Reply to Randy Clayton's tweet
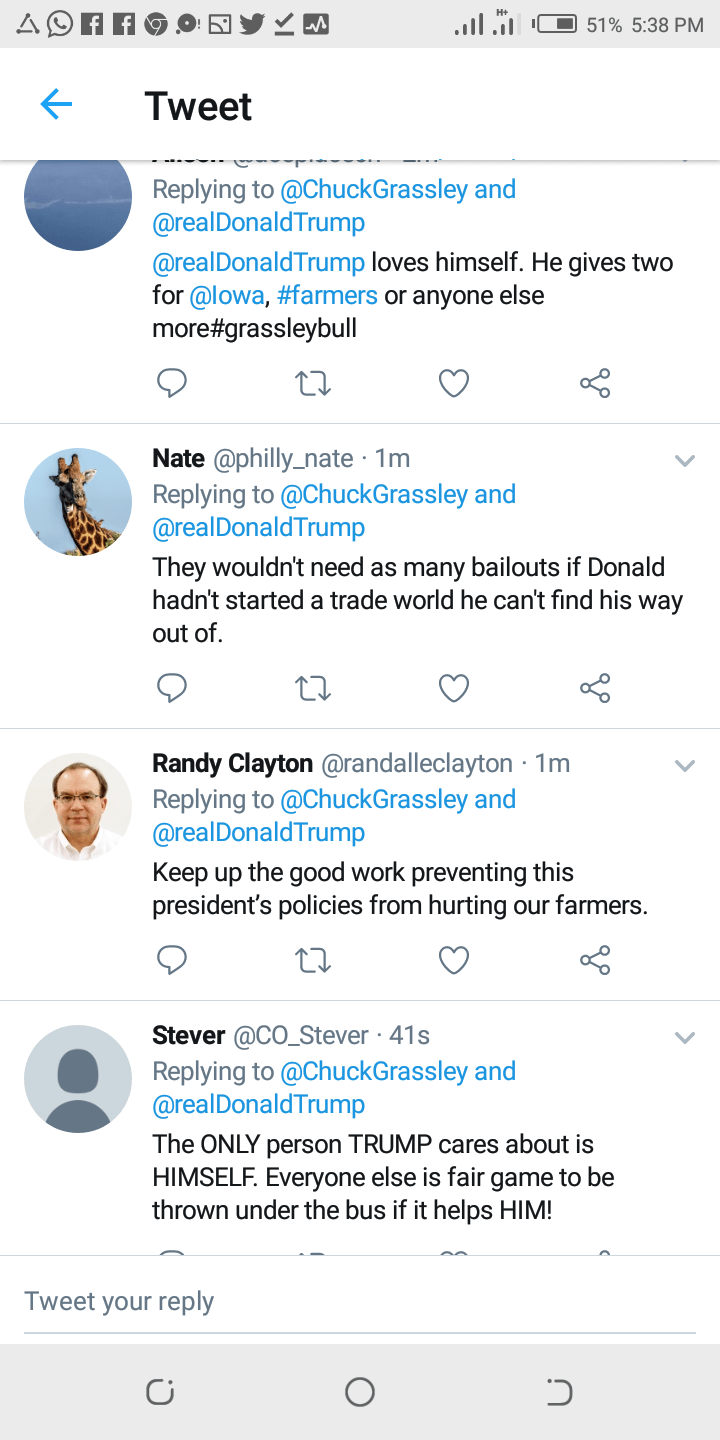The width and height of the screenshot is (720, 1440). [x=172, y=961]
